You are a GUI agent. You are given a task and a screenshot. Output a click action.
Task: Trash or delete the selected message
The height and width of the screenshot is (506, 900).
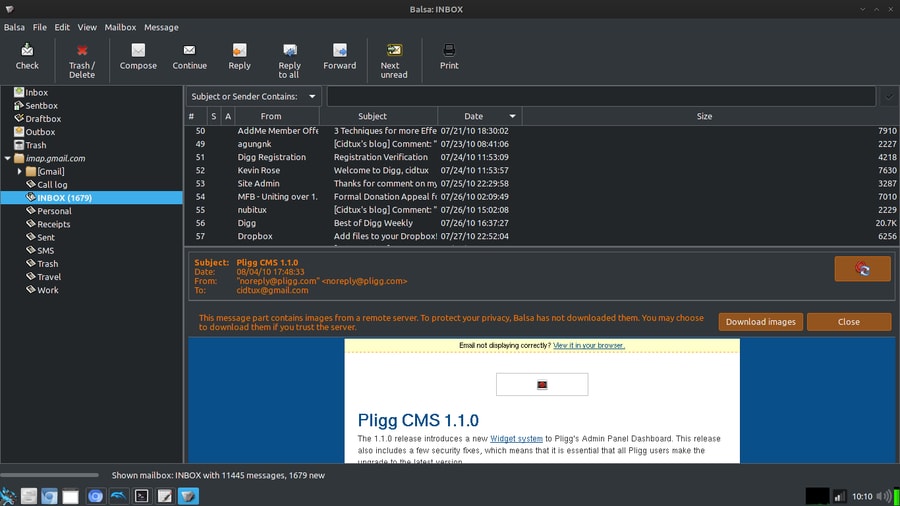[x=82, y=61]
